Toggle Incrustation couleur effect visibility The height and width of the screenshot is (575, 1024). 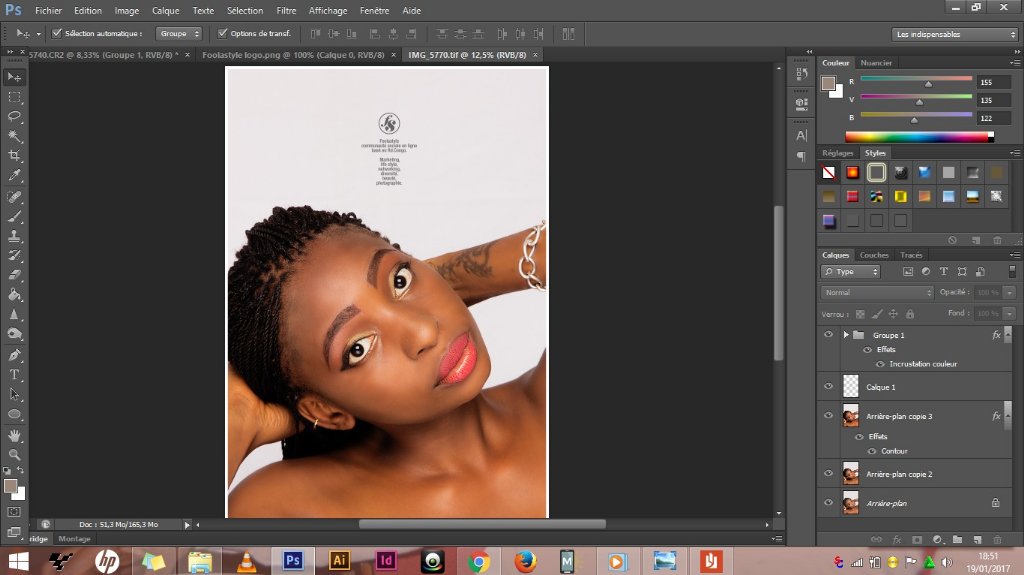click(880, 364)
